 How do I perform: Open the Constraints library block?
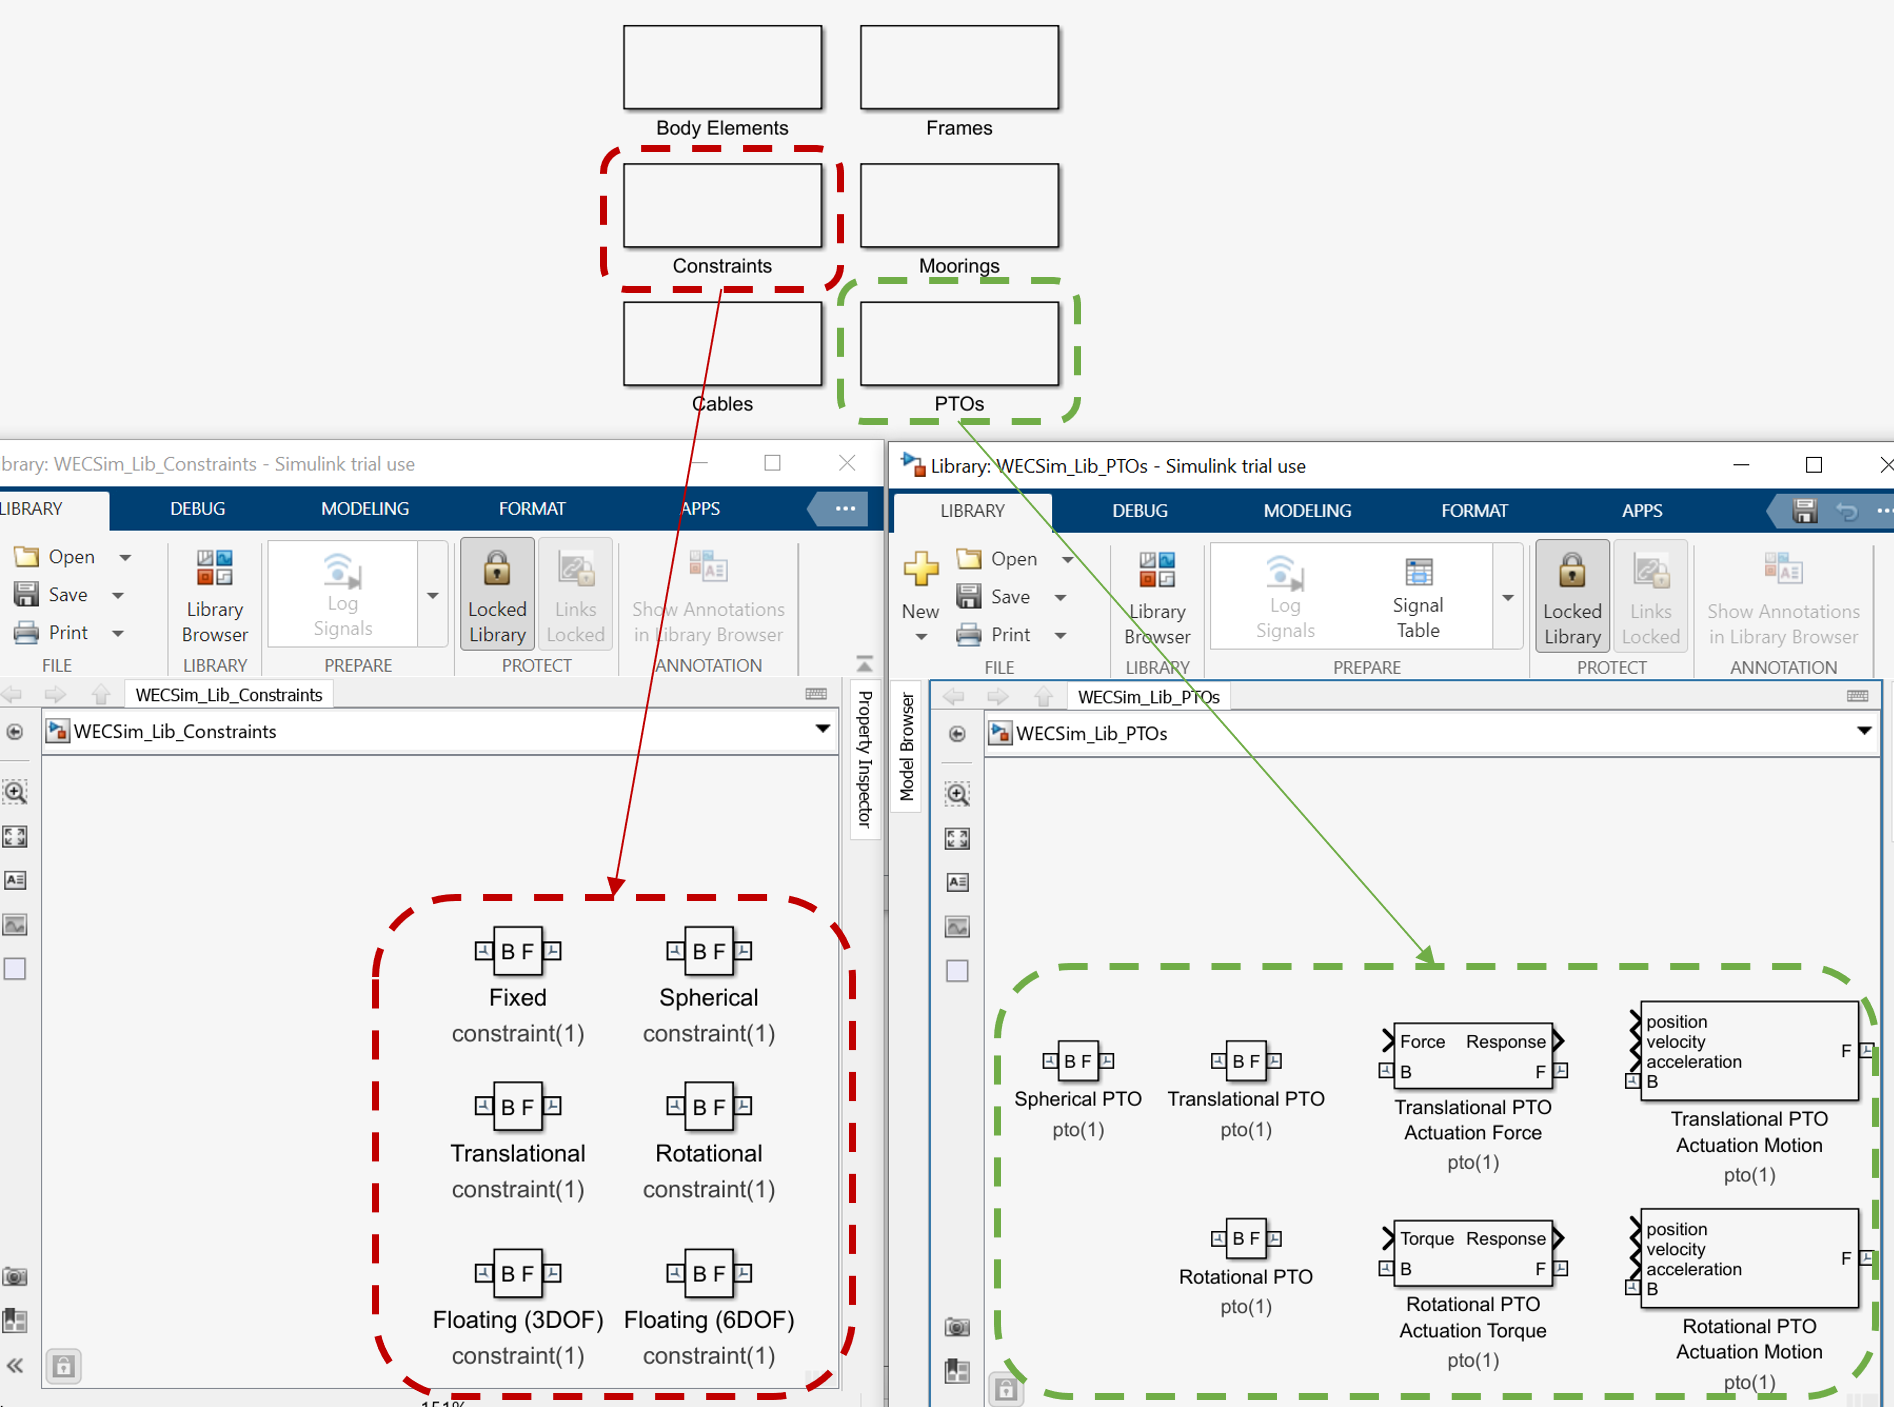pos(722,205)
